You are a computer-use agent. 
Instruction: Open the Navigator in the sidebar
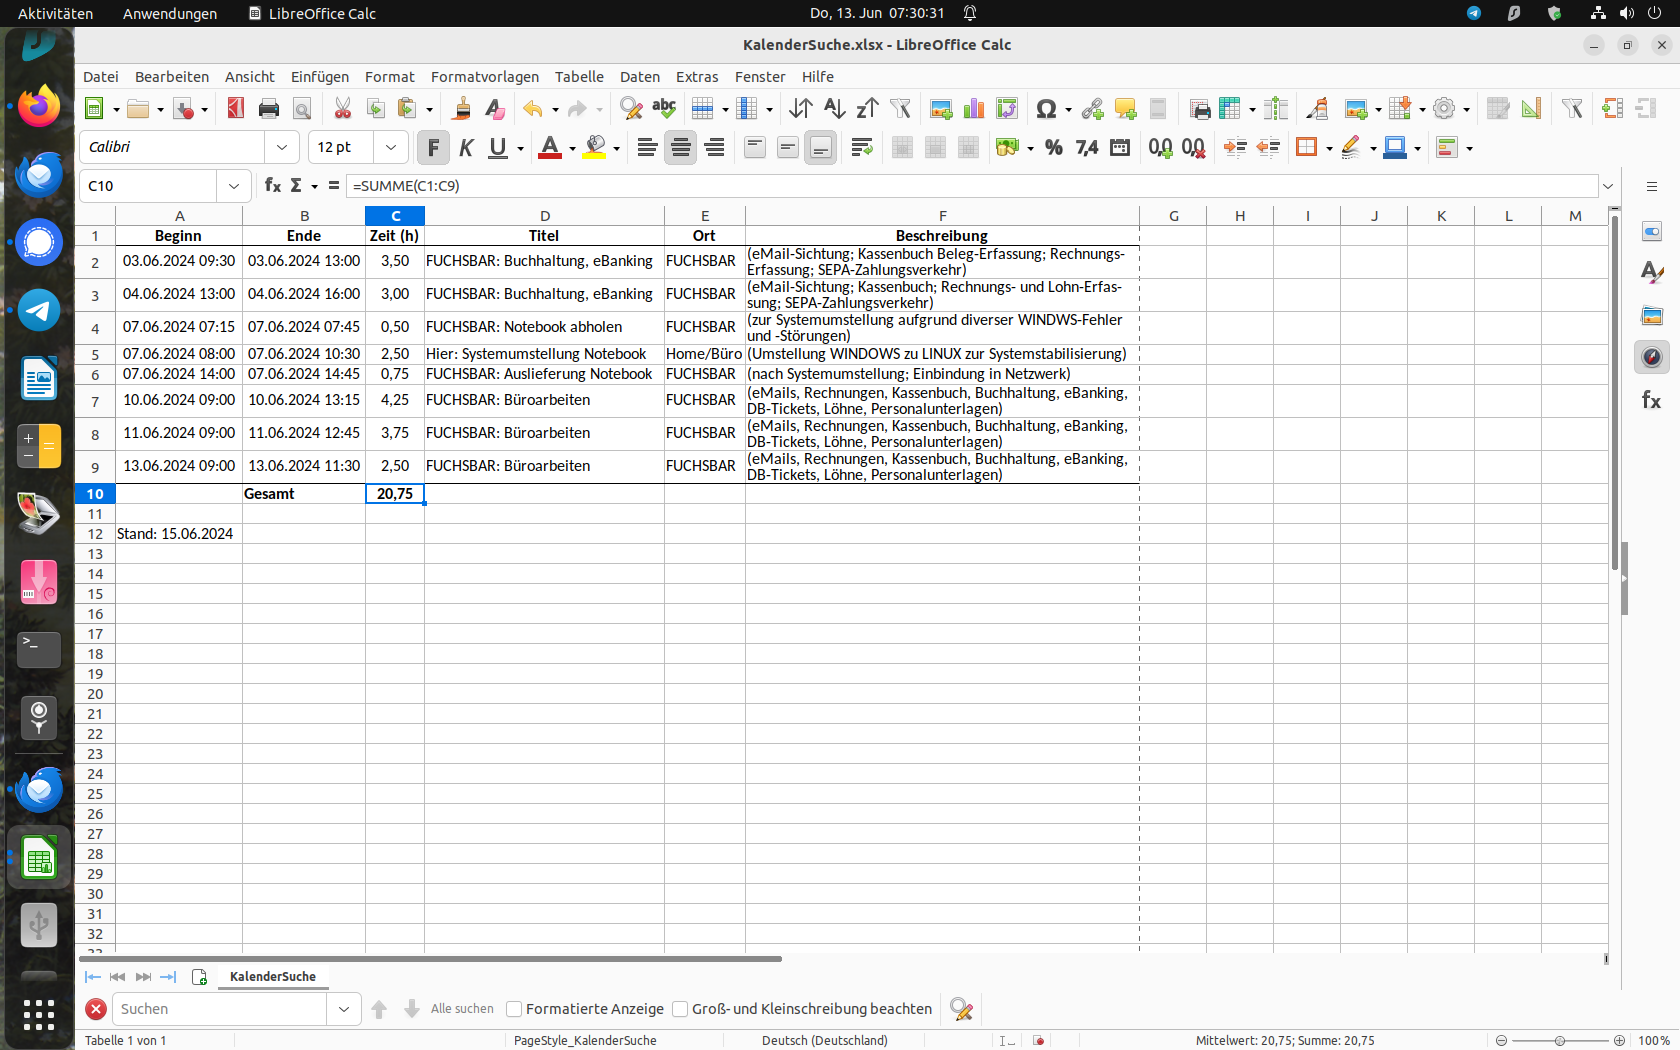pos(1651,357)
